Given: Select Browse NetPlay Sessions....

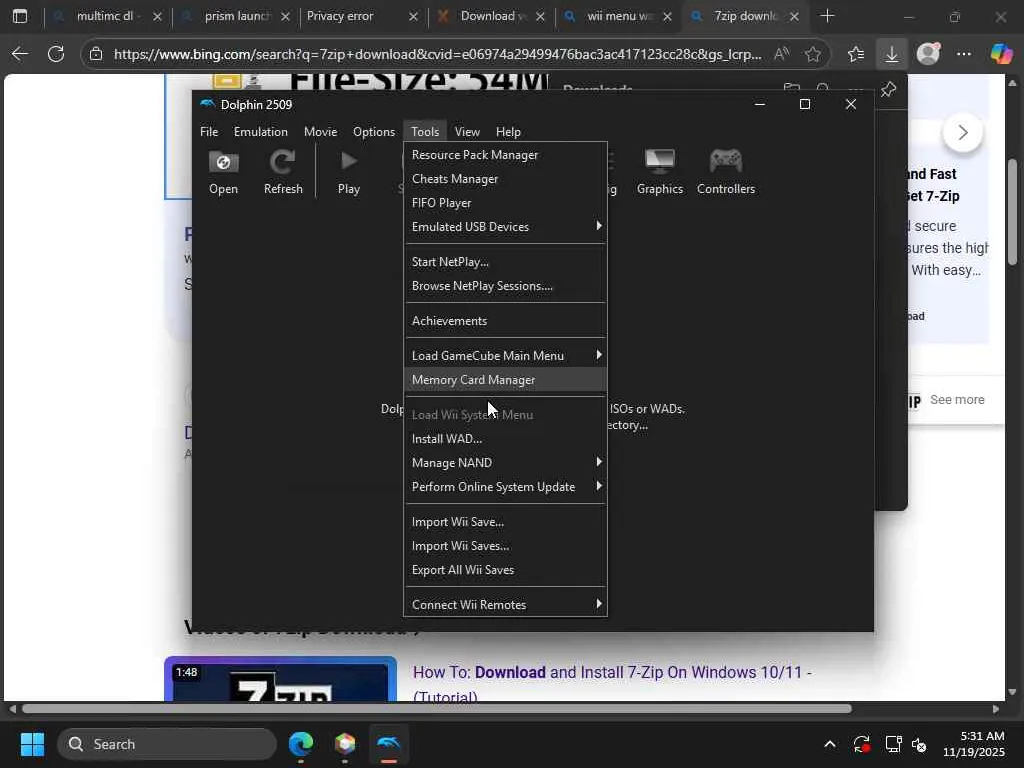Looking at the screenshot, I should point(505,286).
